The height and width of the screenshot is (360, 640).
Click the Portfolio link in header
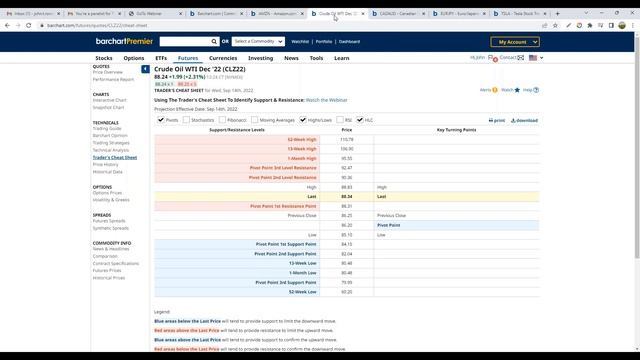[324, 42]
